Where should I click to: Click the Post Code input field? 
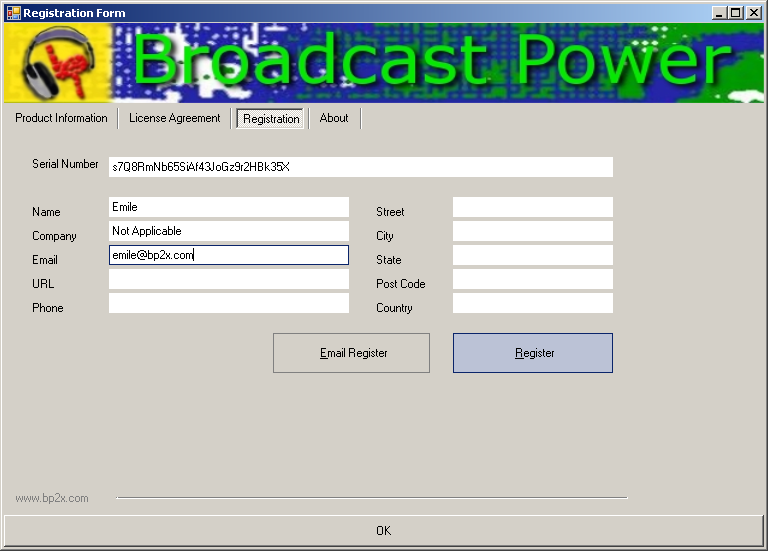(x=532, y=279)
